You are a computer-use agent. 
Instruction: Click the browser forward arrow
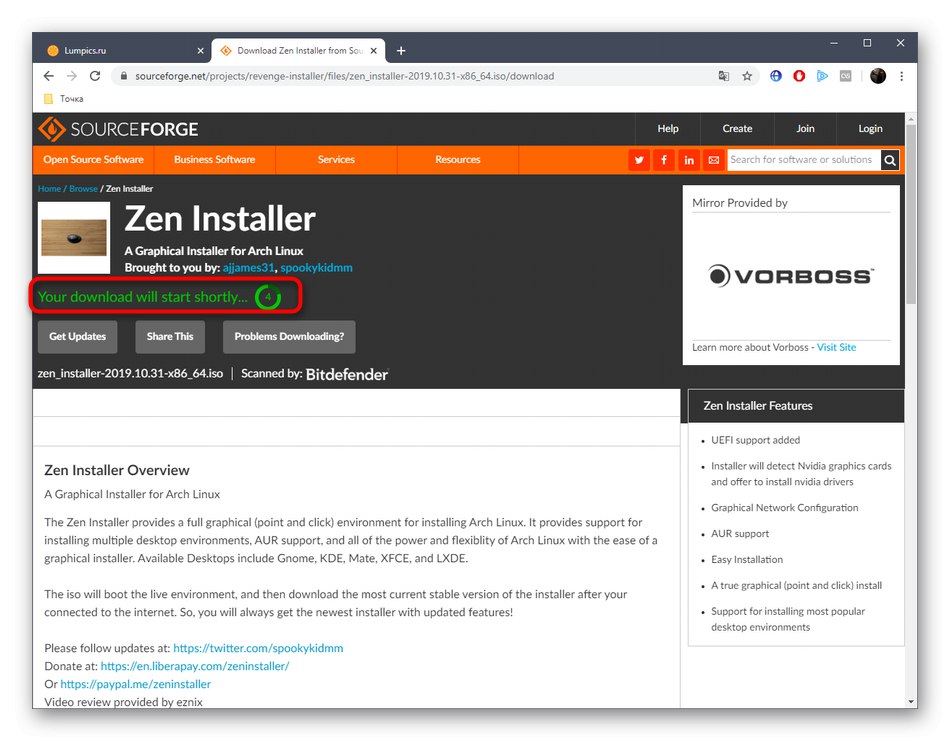[x=71, y=76]
